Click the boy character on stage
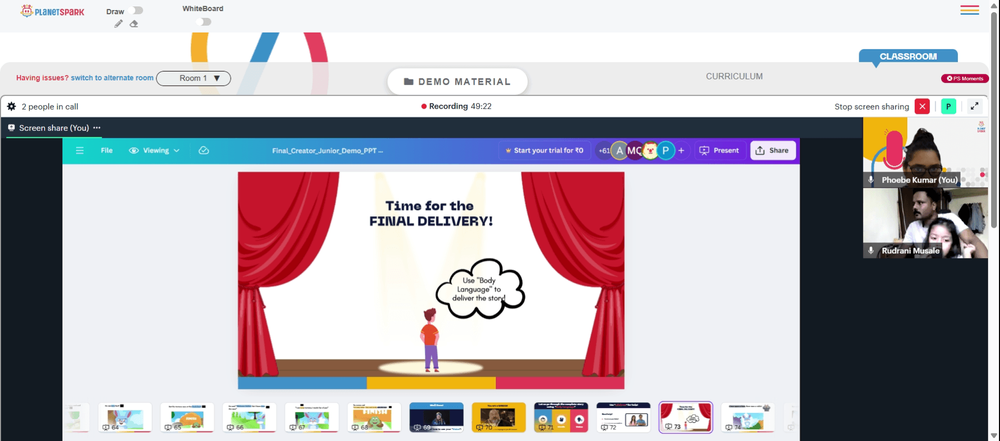Screen dimensions: 1000x441 430,340
